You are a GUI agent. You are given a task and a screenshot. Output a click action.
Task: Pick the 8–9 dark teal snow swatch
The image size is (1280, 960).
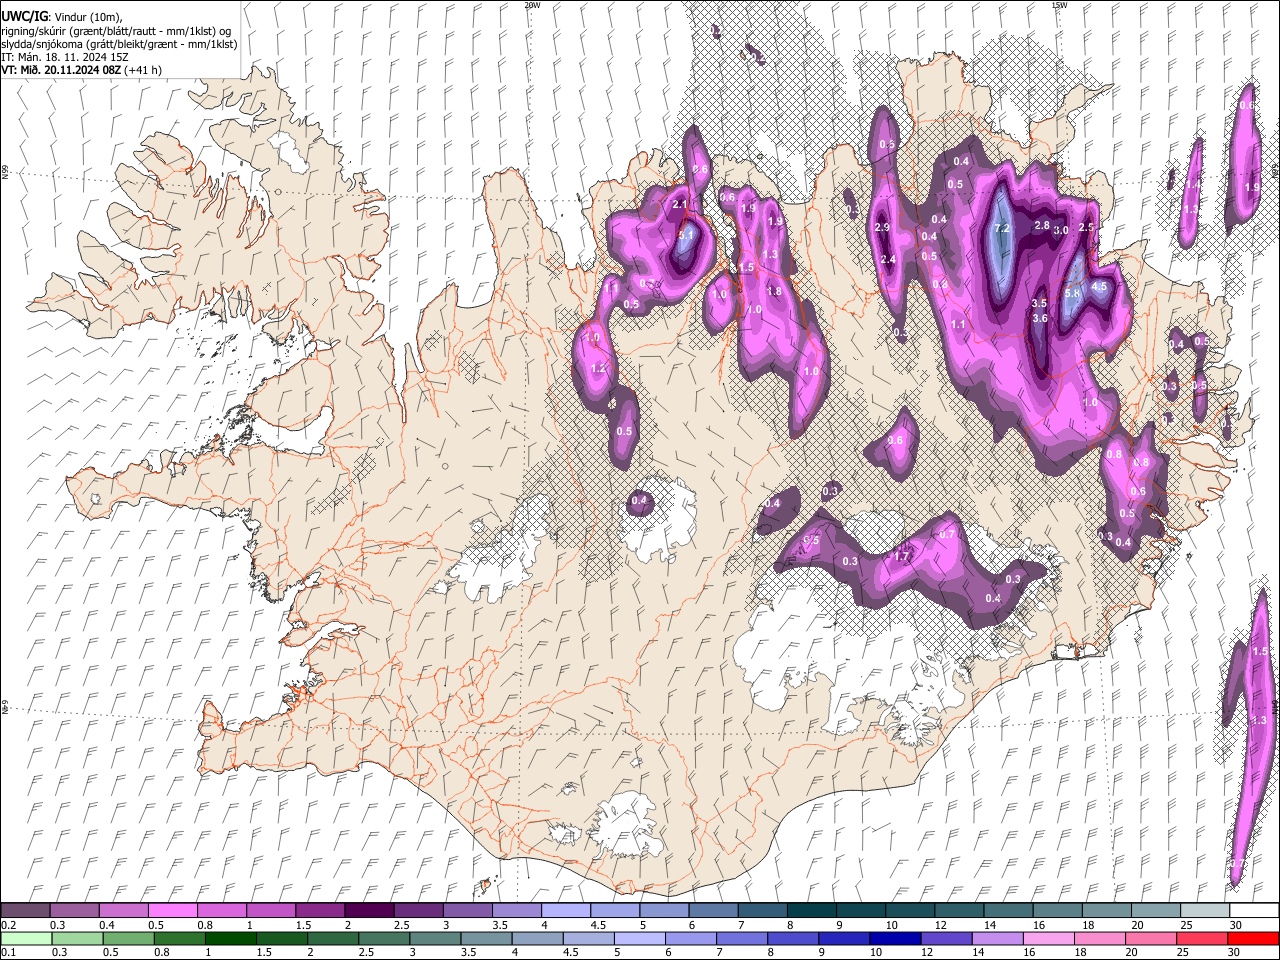pyautogui.click(x=811, y=911)
